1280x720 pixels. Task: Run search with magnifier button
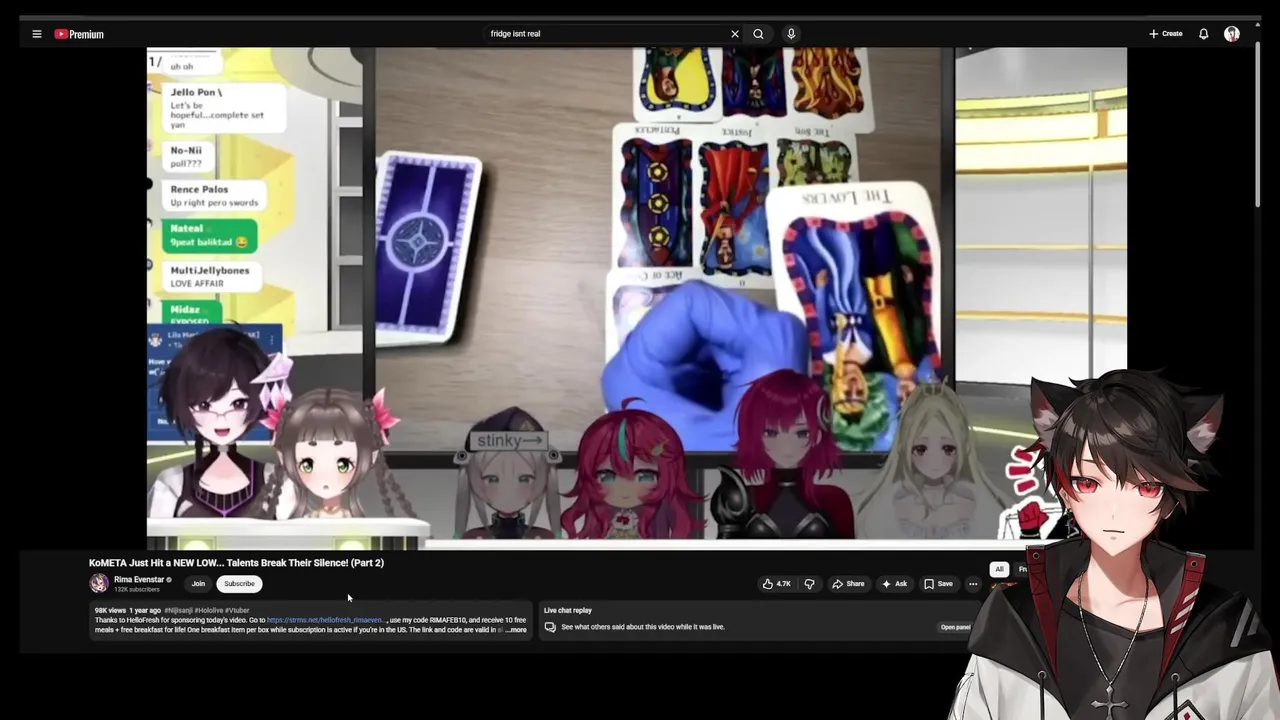(x=759, y=34)
